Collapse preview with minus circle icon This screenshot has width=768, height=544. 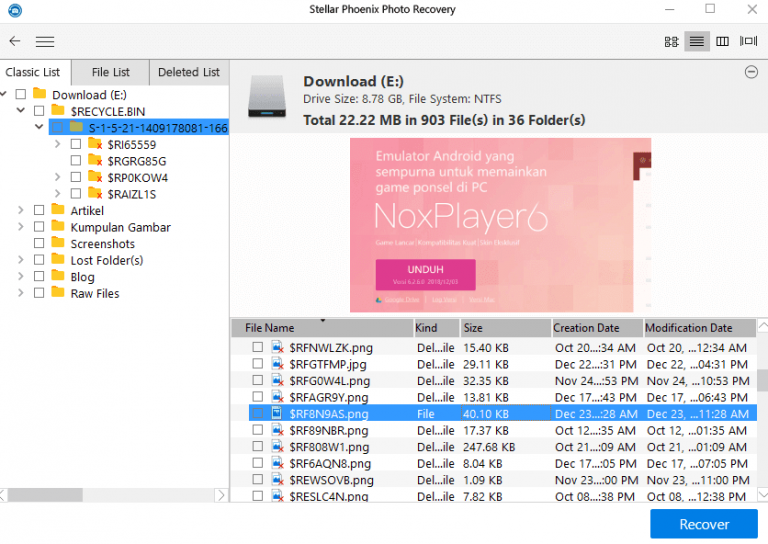[751, 72]
